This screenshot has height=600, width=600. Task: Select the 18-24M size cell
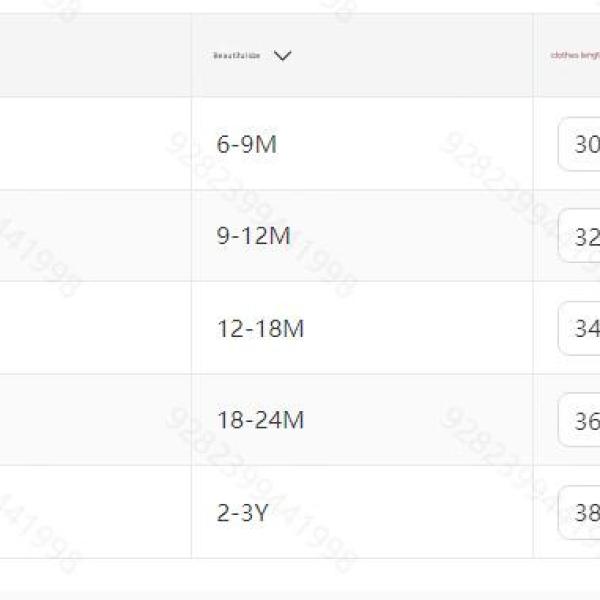click(x=260, y=421)
